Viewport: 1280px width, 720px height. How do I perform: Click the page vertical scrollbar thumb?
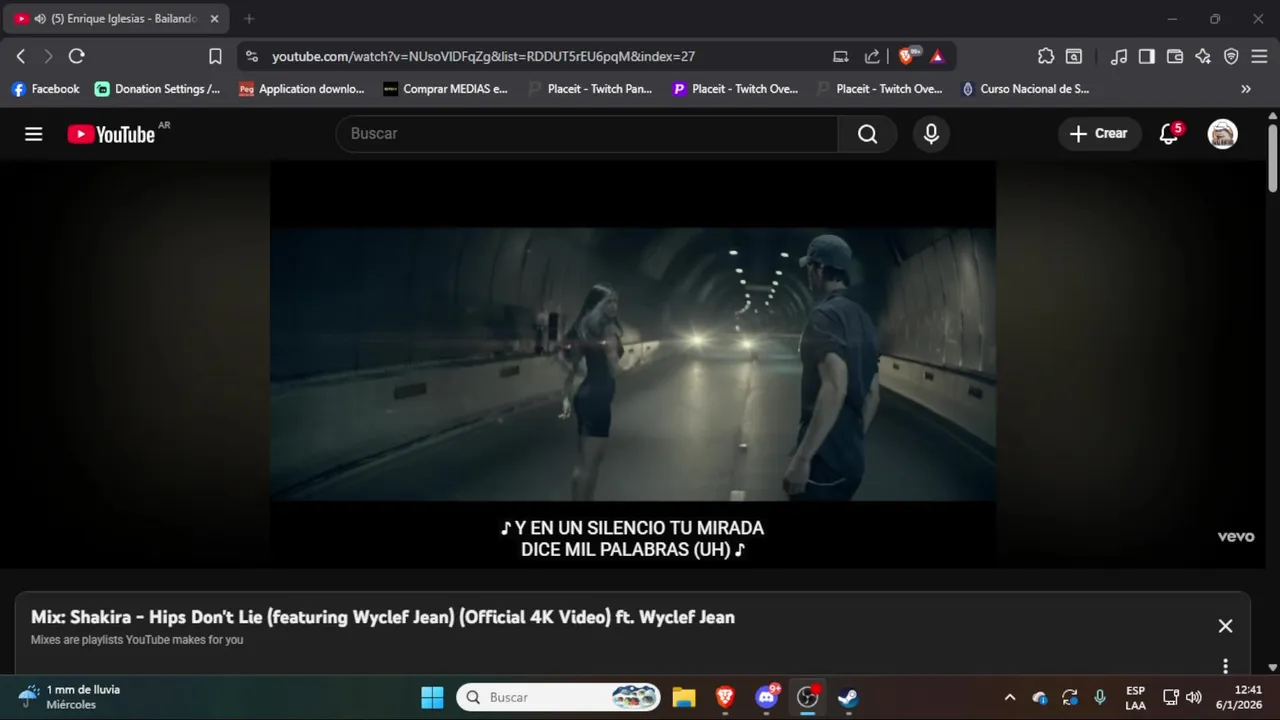coord(1272,158)
